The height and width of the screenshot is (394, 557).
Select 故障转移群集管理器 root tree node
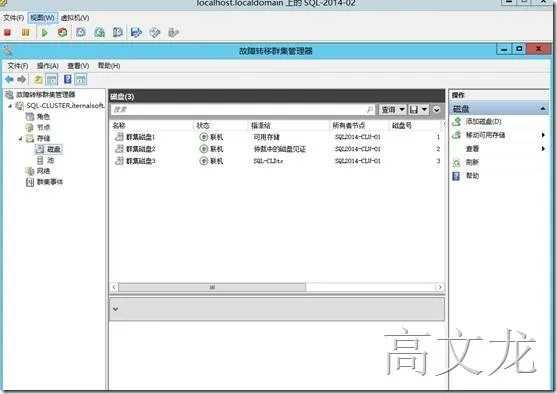point(45,95)
